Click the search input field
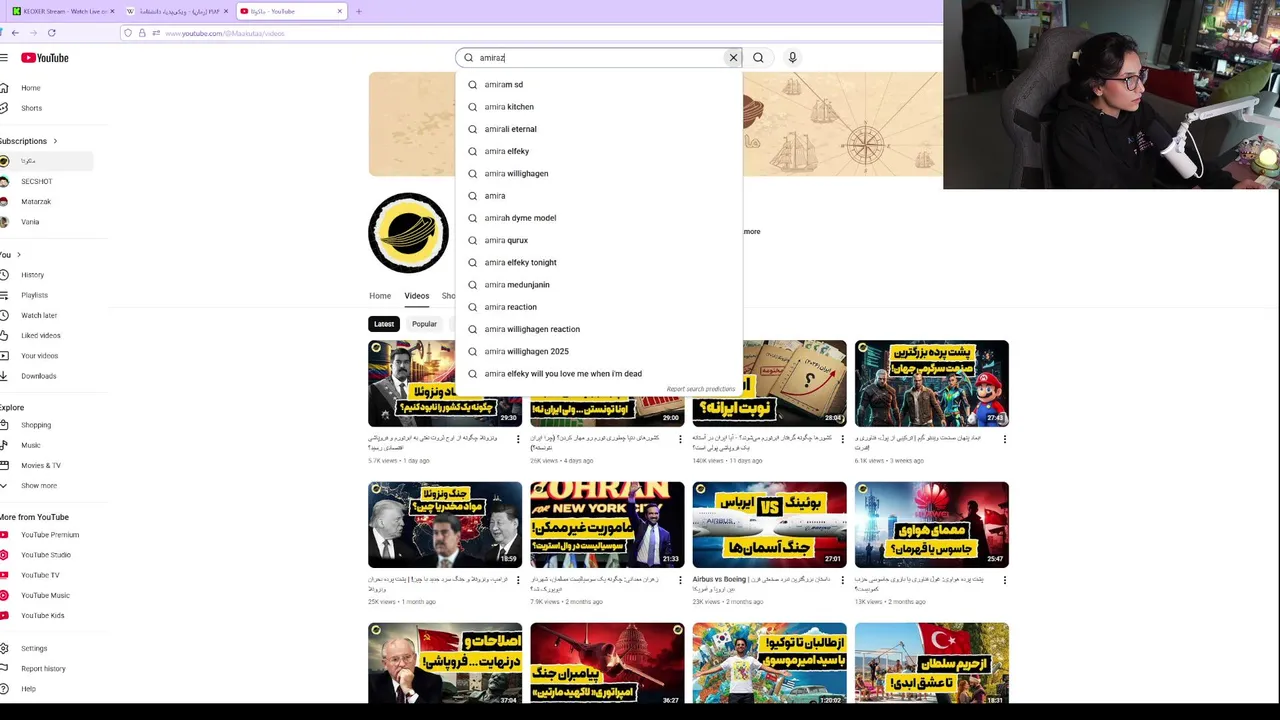The height and width of the screenshot is (720, 1280). click(600, 58)
